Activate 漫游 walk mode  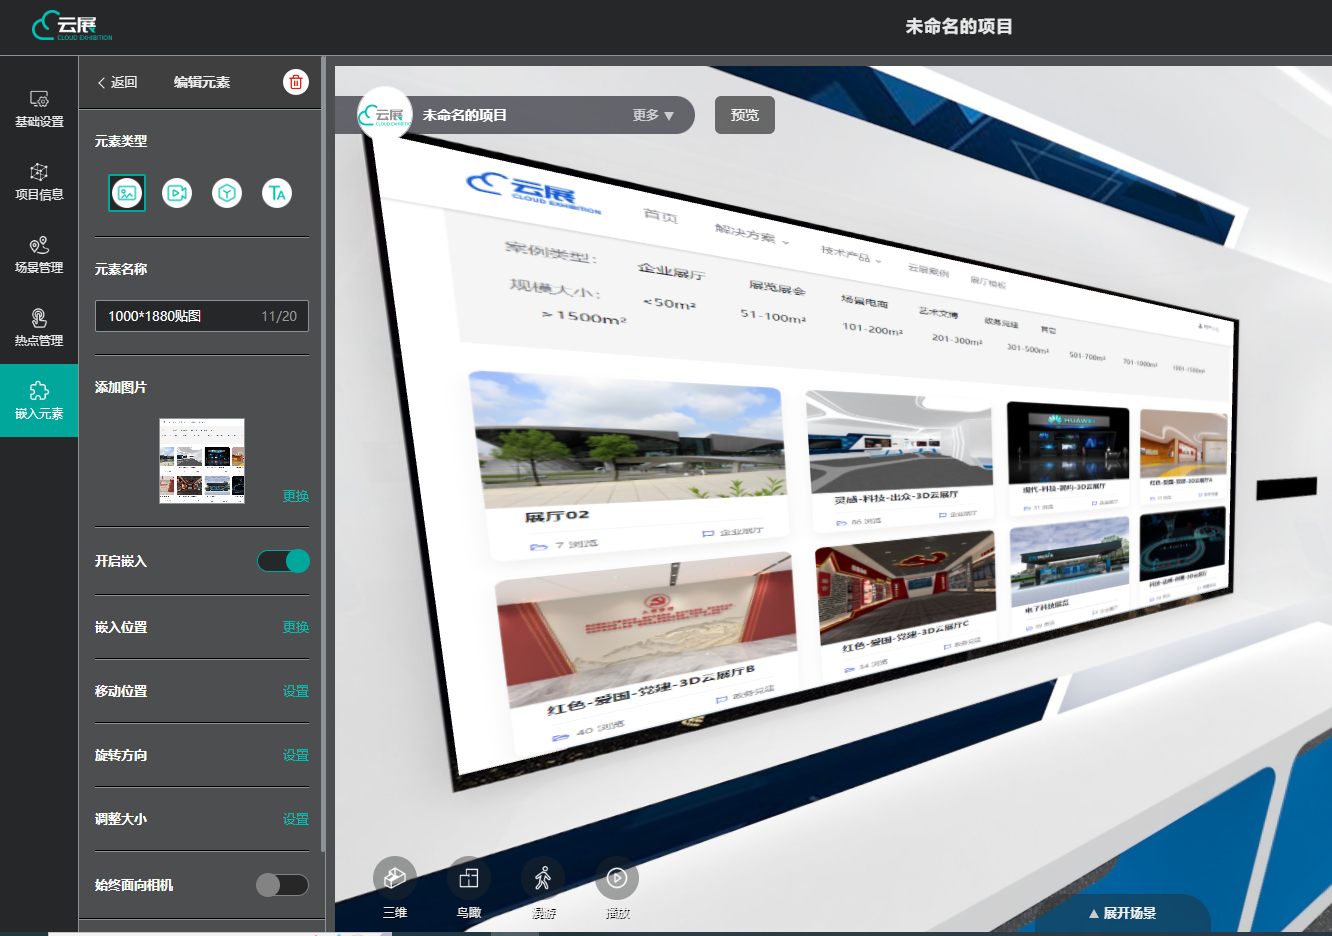click(x=543, y=878)
